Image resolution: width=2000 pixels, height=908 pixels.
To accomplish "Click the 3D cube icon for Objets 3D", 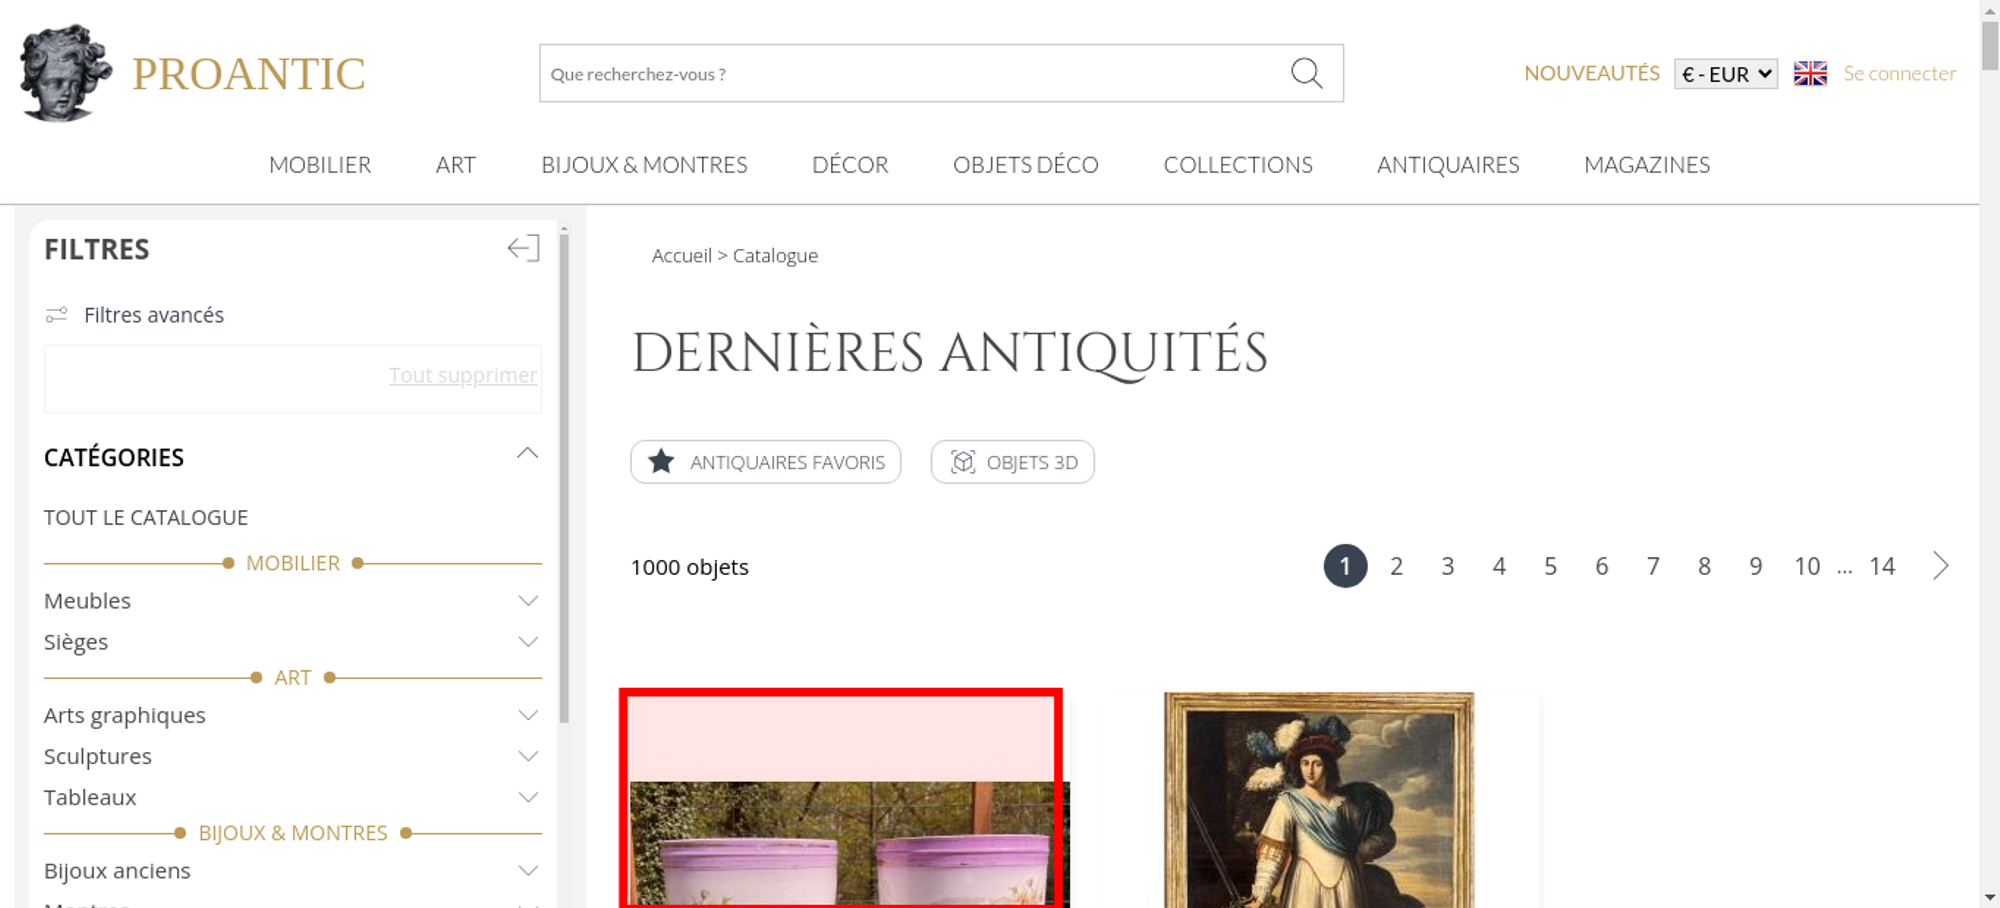I will click(963, 462).
